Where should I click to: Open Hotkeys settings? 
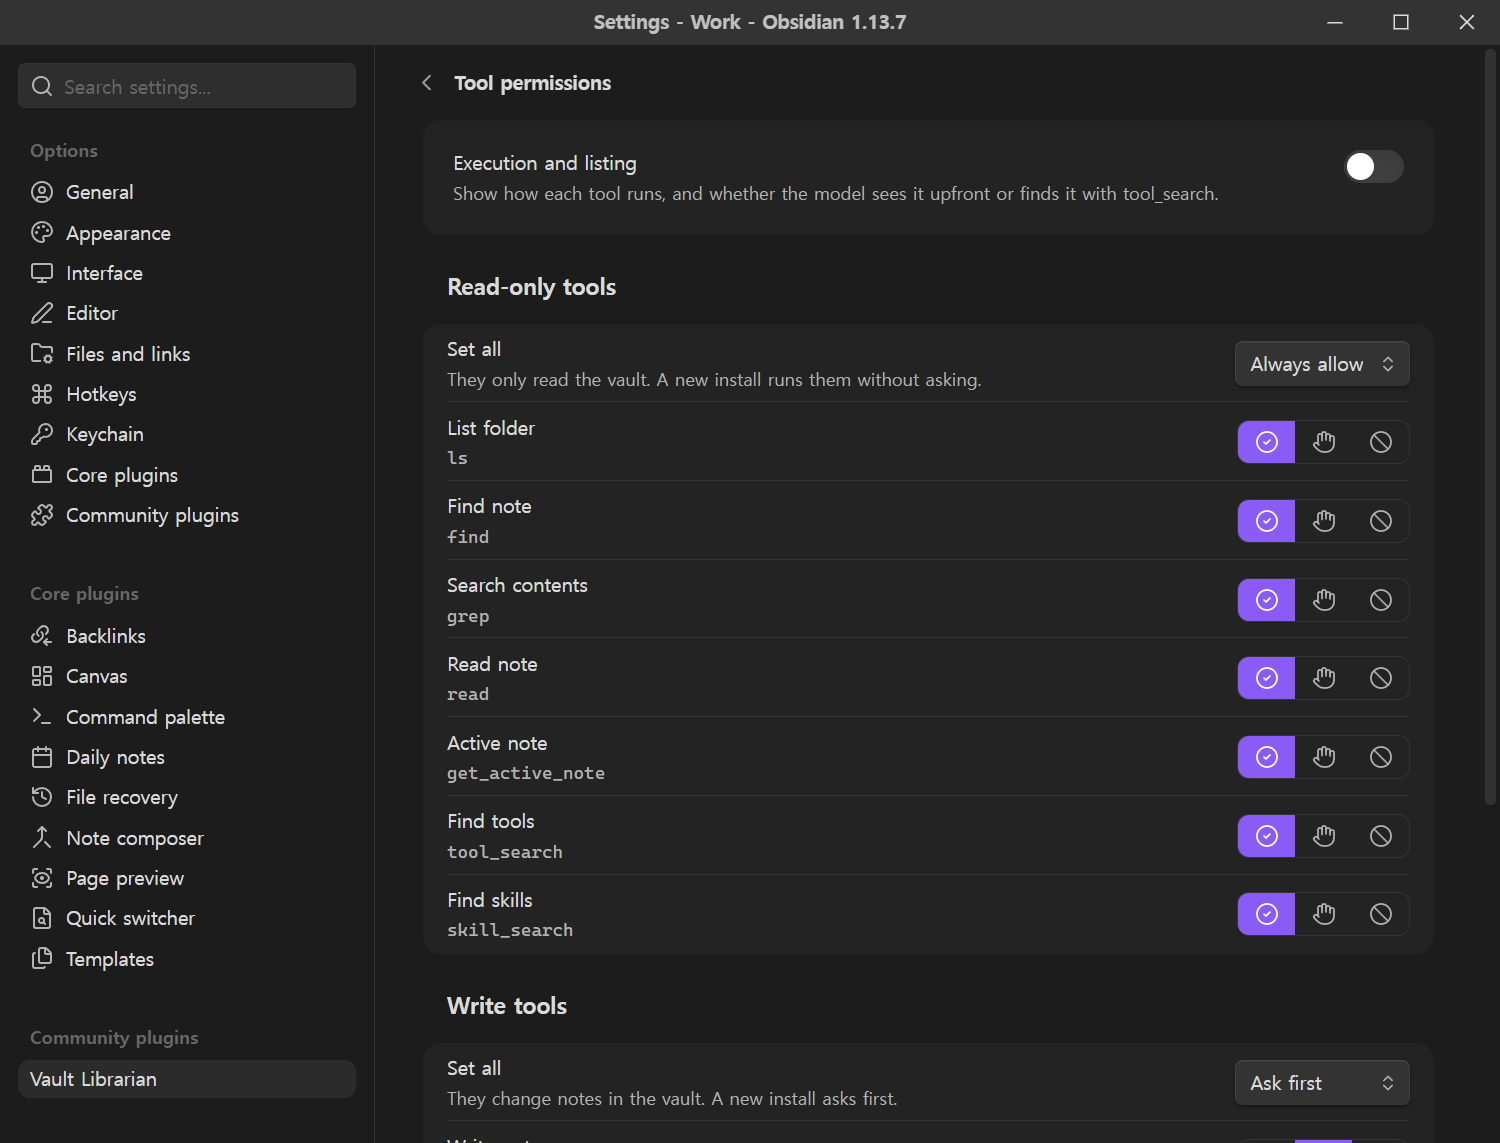(187, 394)
